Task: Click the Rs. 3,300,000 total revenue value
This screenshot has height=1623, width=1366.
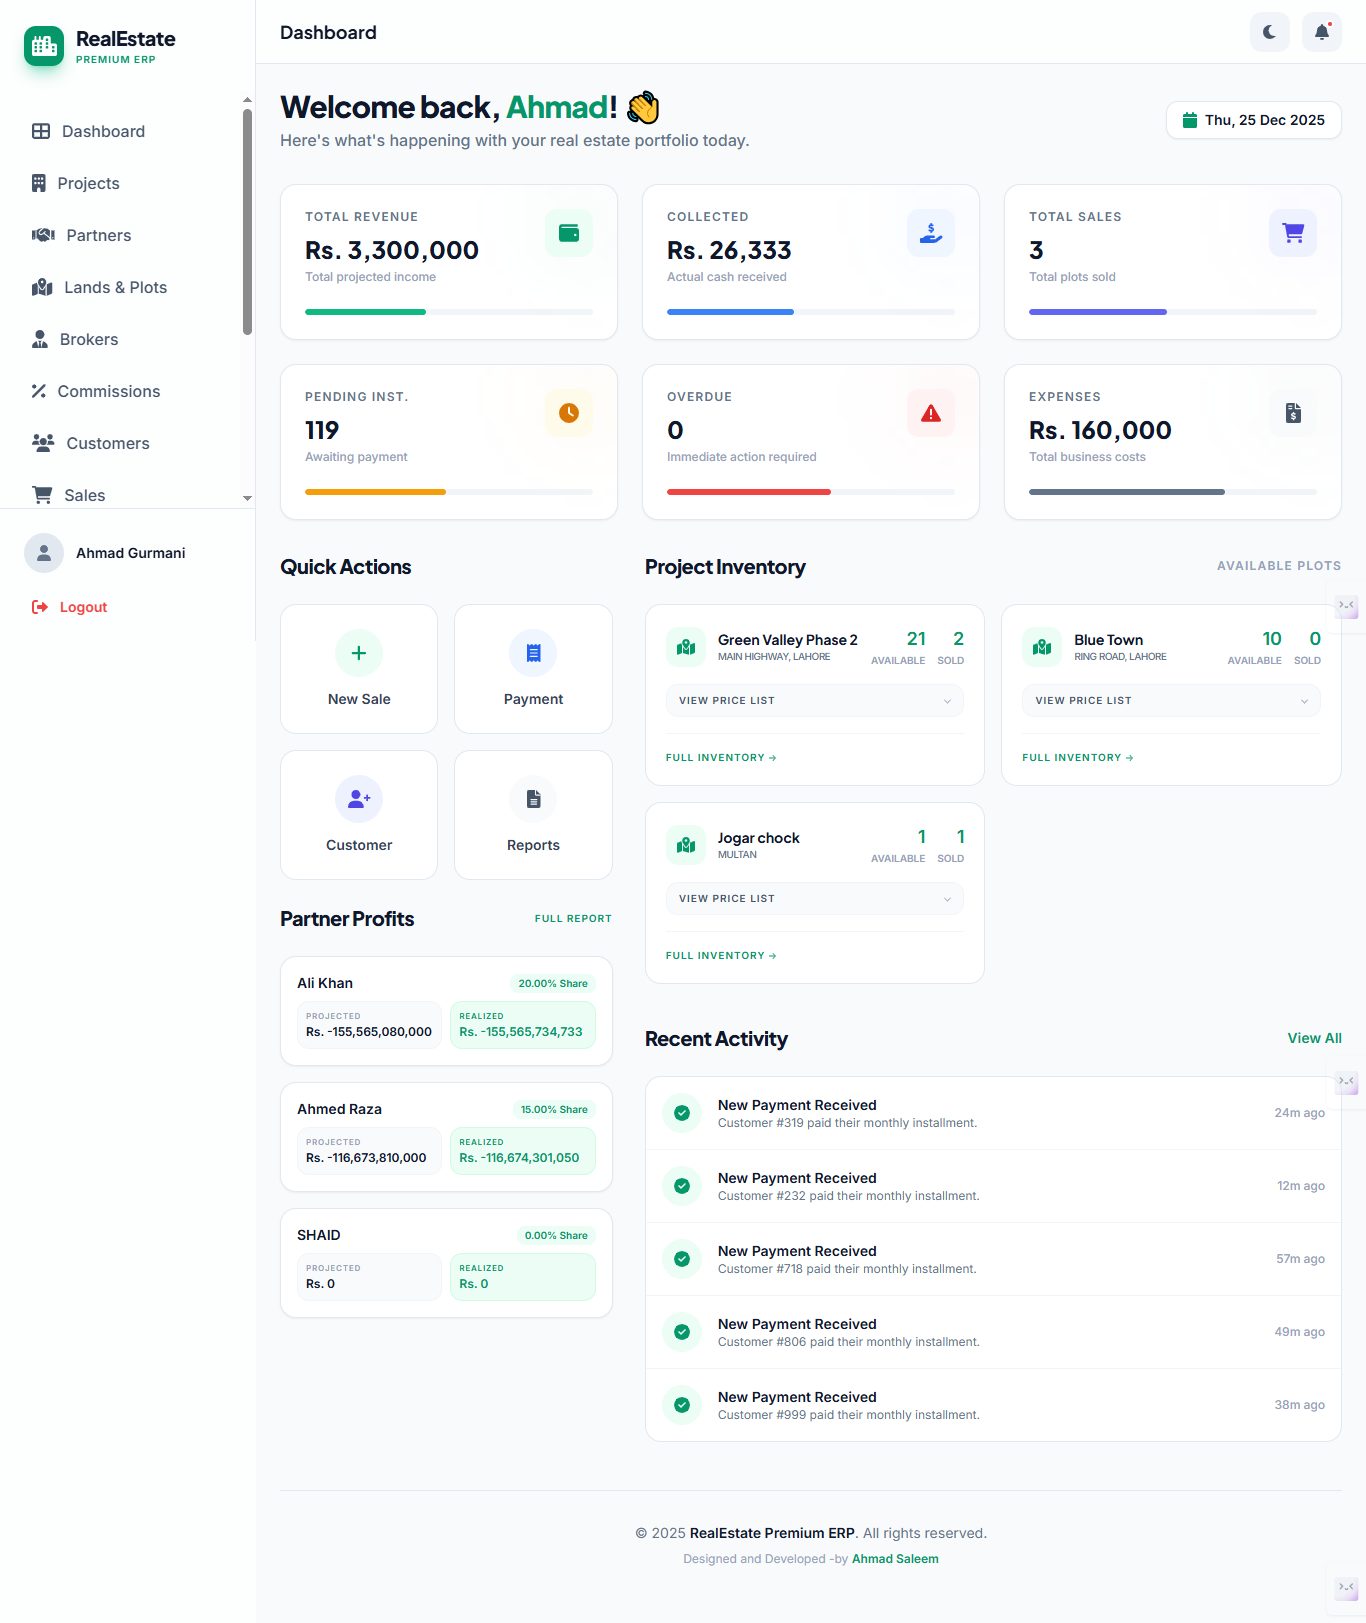Action: [x=392, y=250]
